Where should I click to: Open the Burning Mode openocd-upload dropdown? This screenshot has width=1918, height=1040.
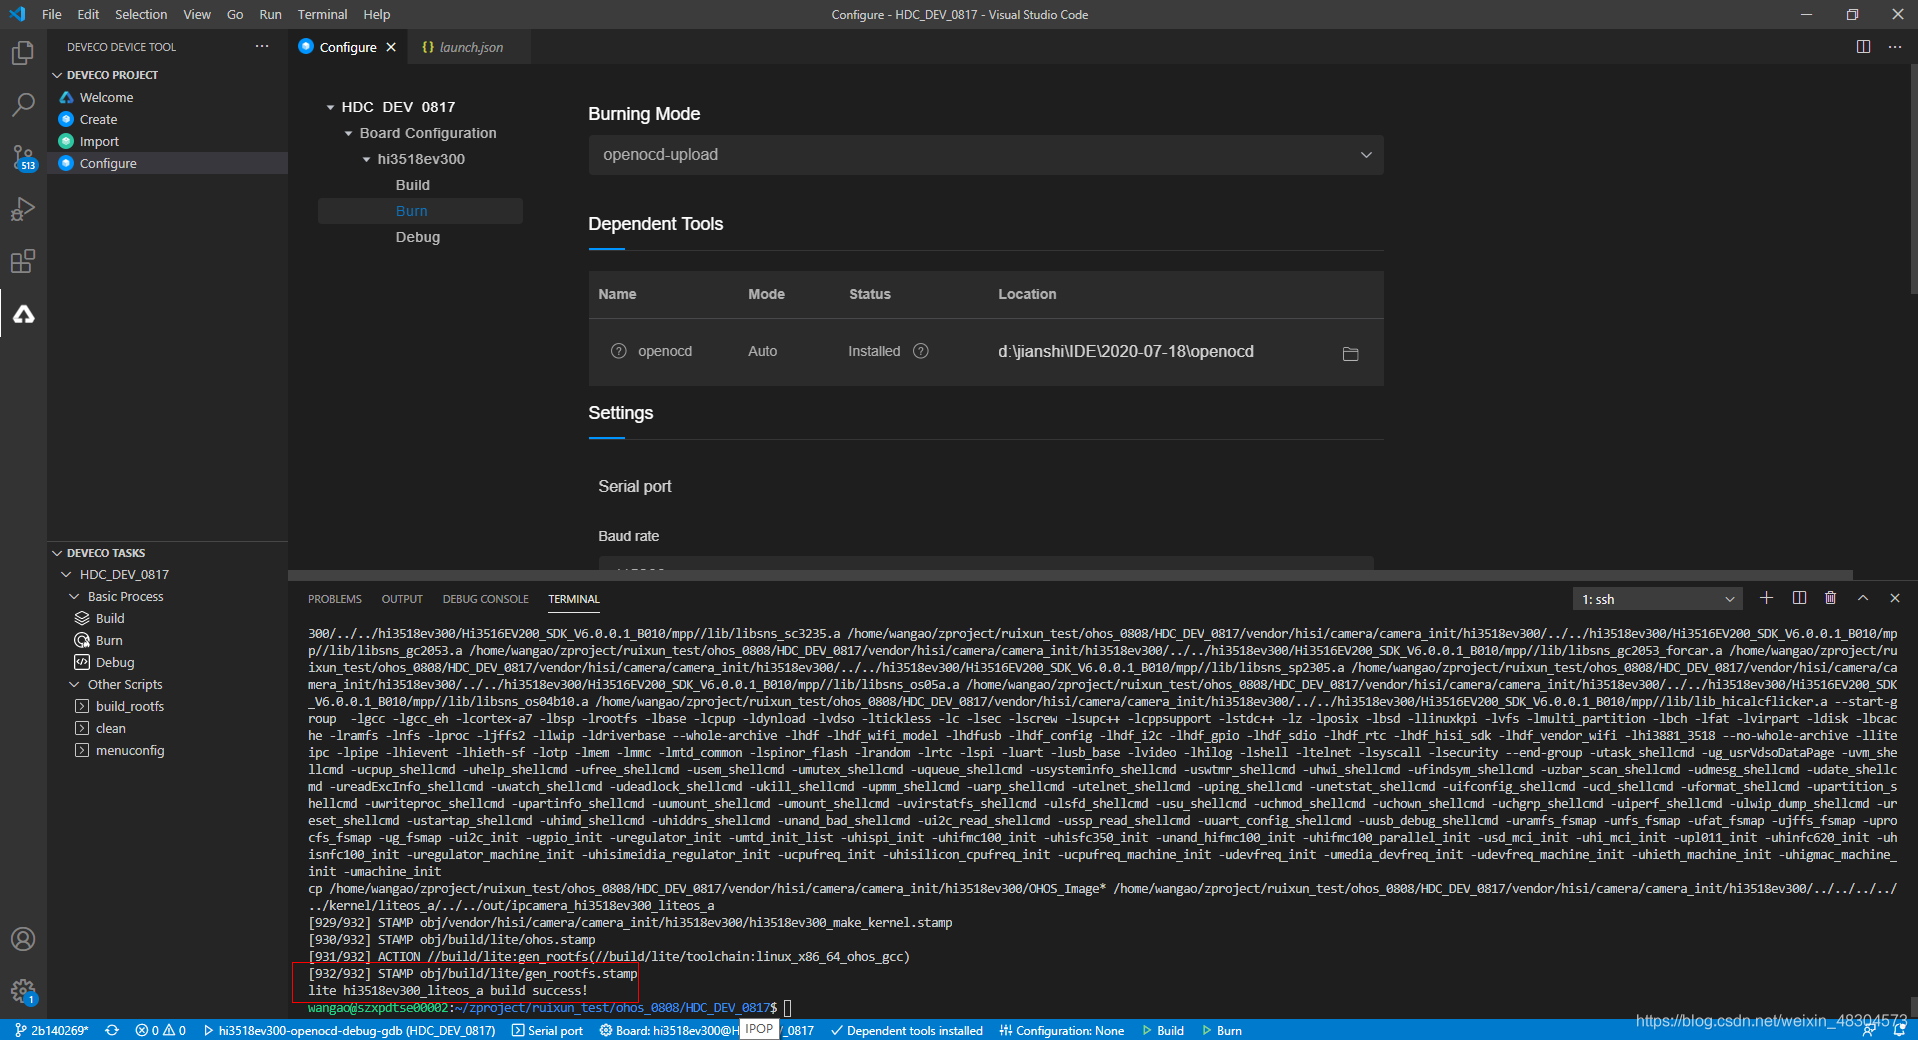point(986,155)
